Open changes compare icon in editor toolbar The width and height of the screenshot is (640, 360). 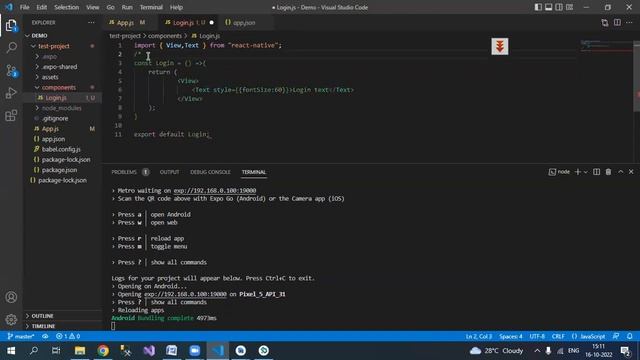click(604, 22)
